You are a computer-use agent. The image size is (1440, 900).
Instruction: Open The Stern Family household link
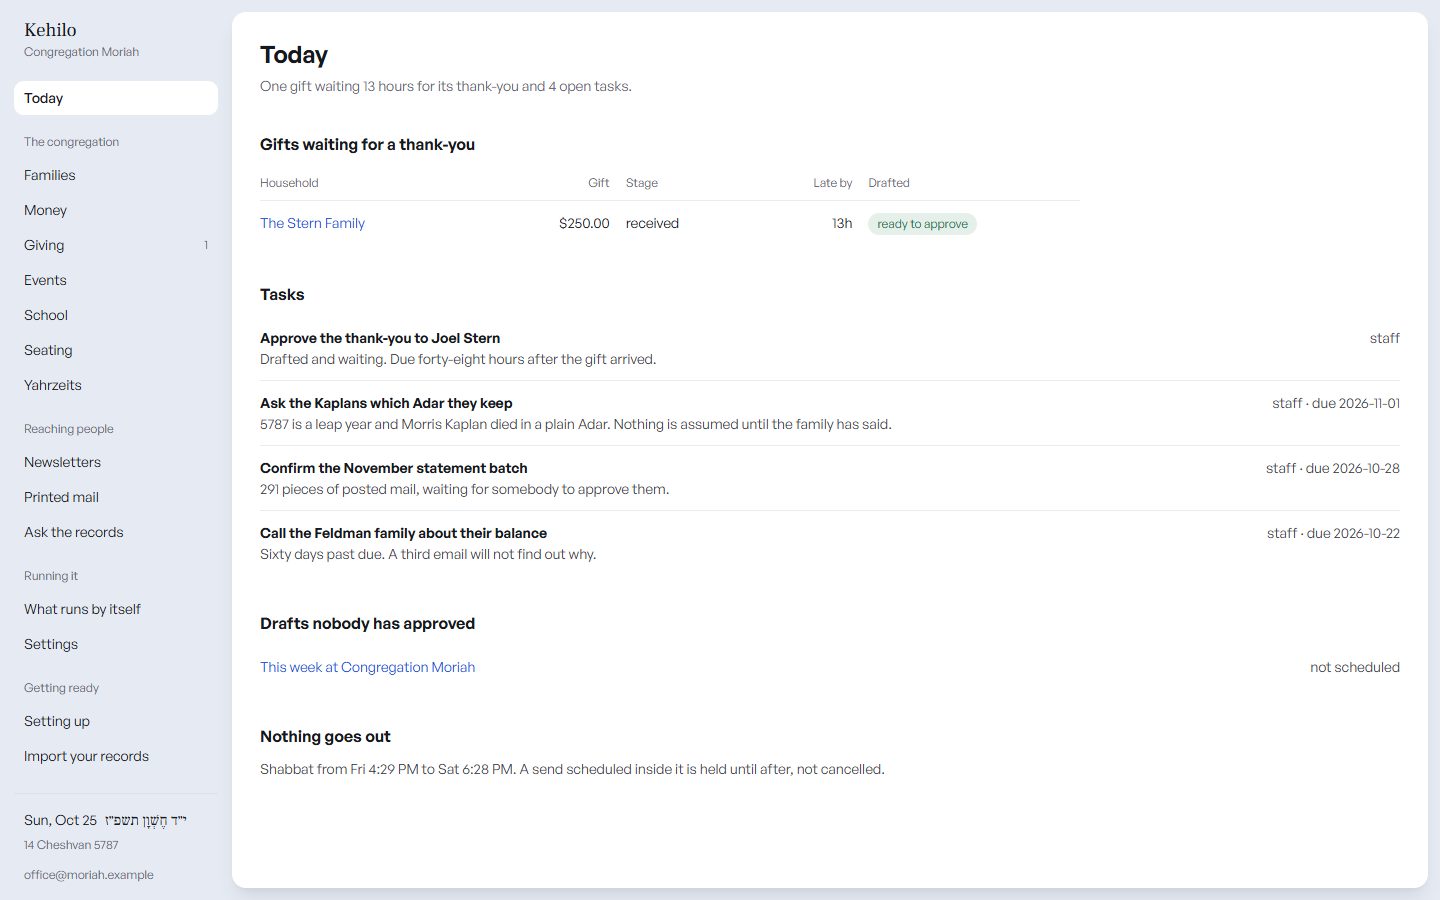(x=312, y=223)
